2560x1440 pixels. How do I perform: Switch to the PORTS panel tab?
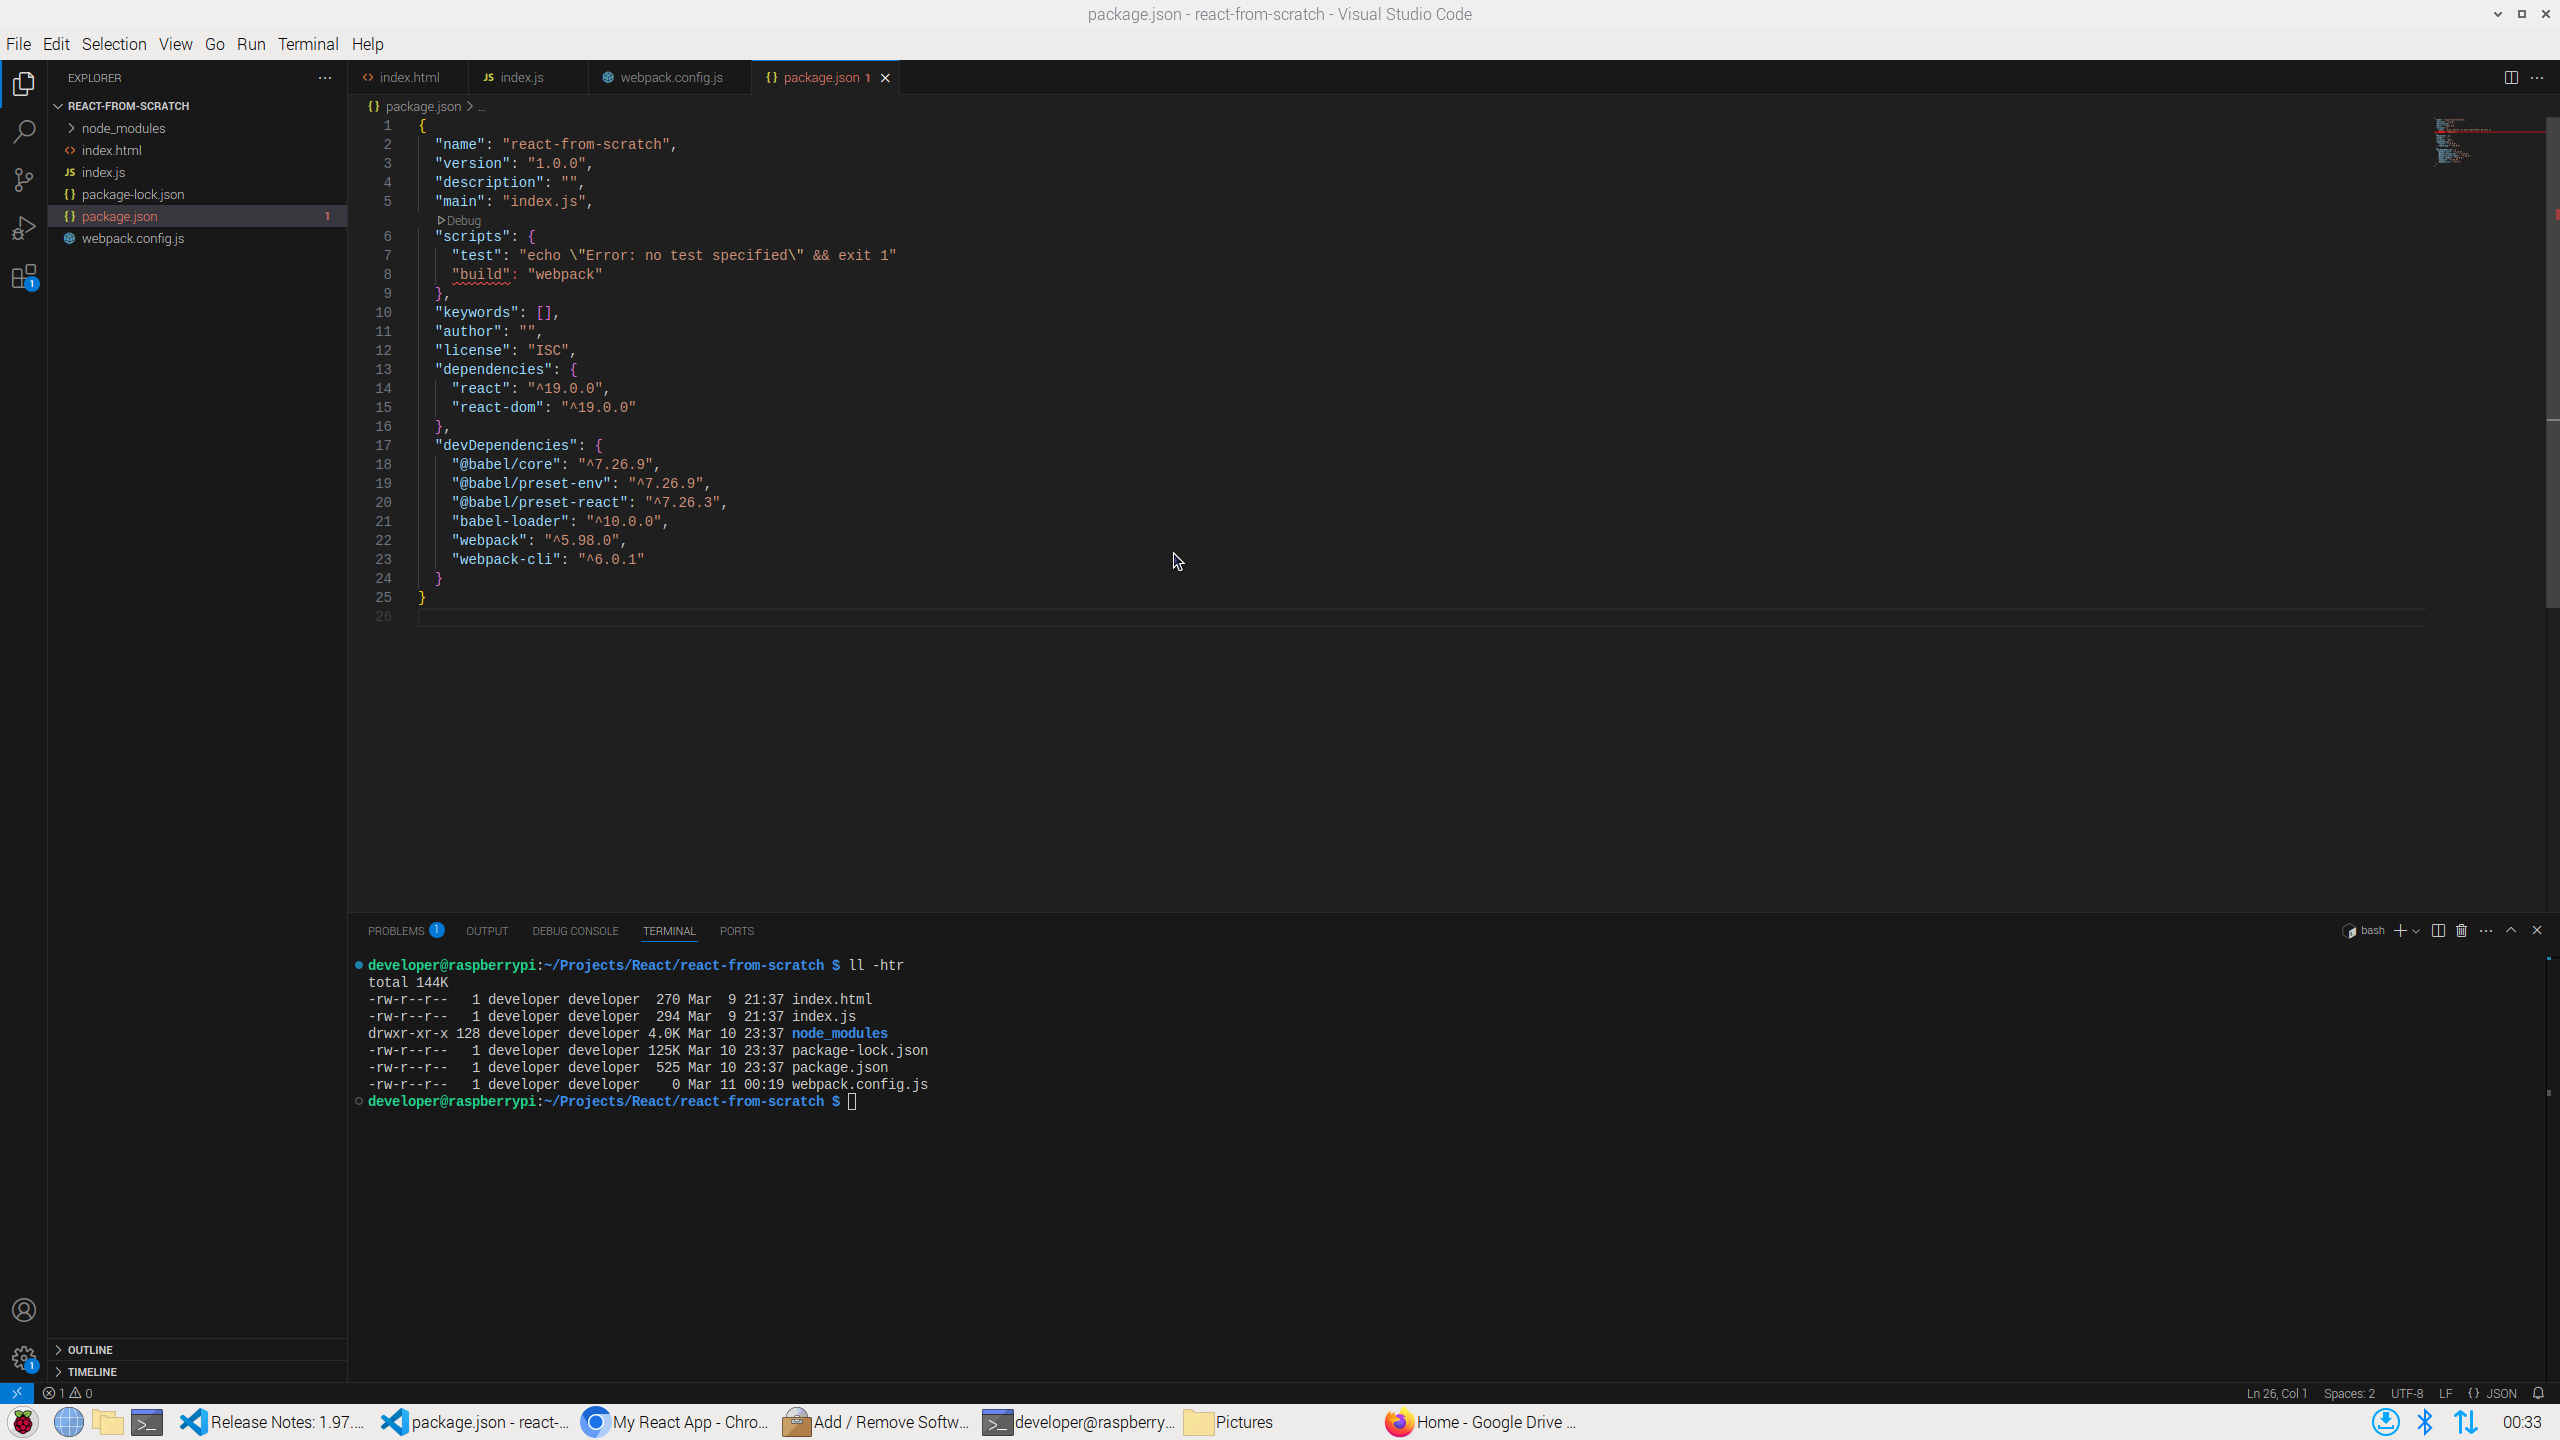coord(737,931)
